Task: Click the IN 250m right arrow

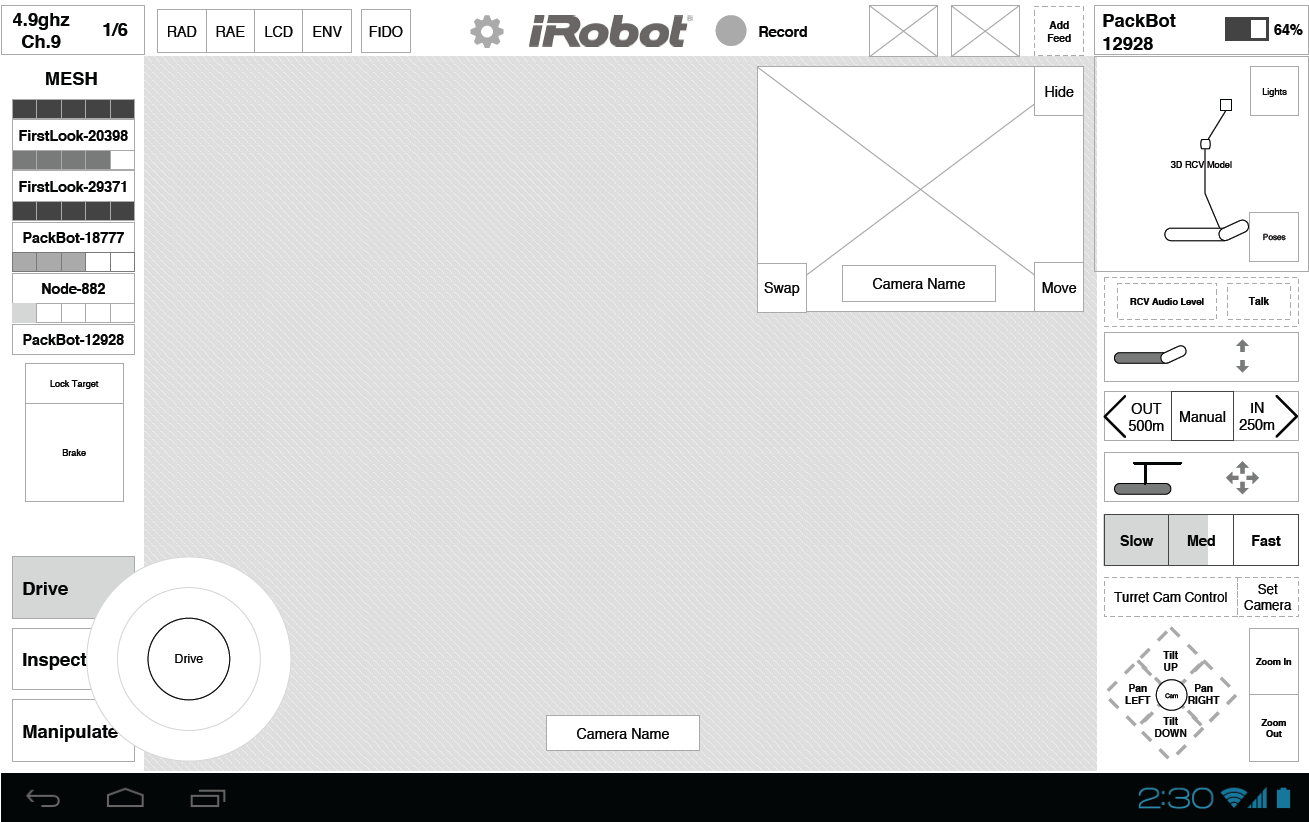Action: point(1266,416)
